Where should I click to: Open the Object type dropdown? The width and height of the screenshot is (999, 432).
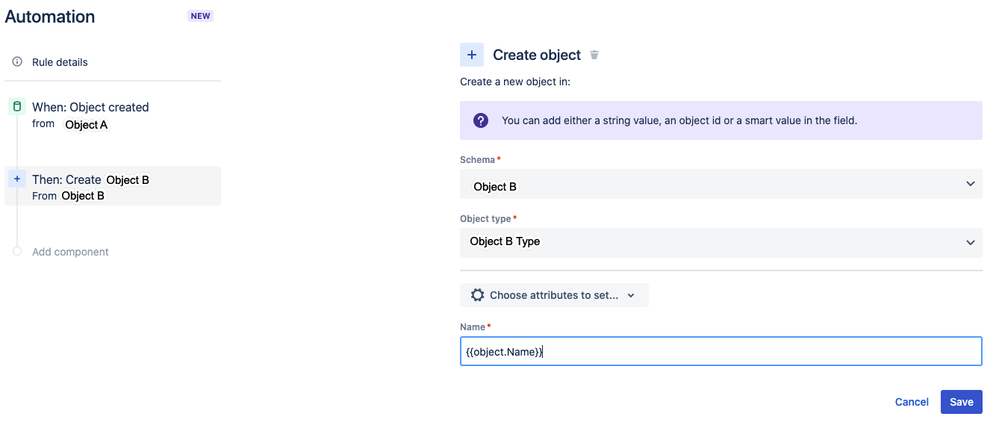(x=720, y=242)
